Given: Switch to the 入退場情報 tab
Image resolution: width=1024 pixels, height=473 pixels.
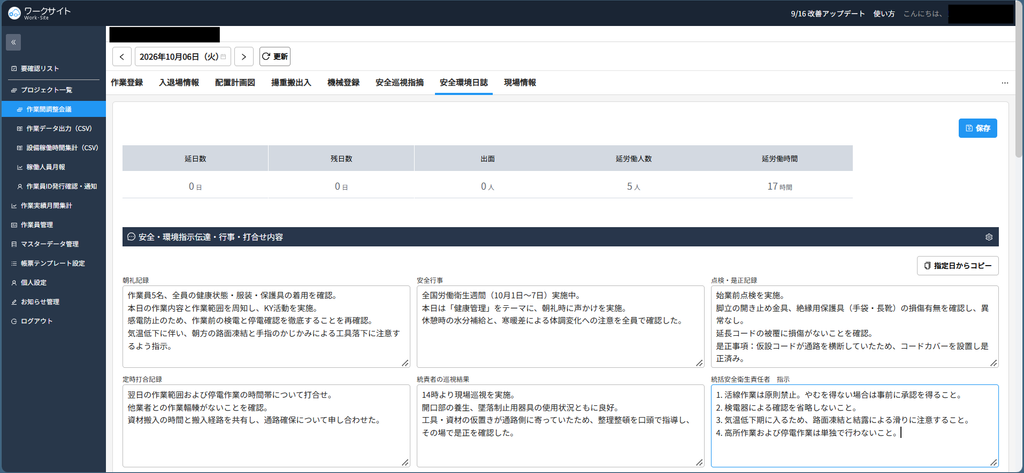Looking at the screenshot, I should [x=179, y=83].
